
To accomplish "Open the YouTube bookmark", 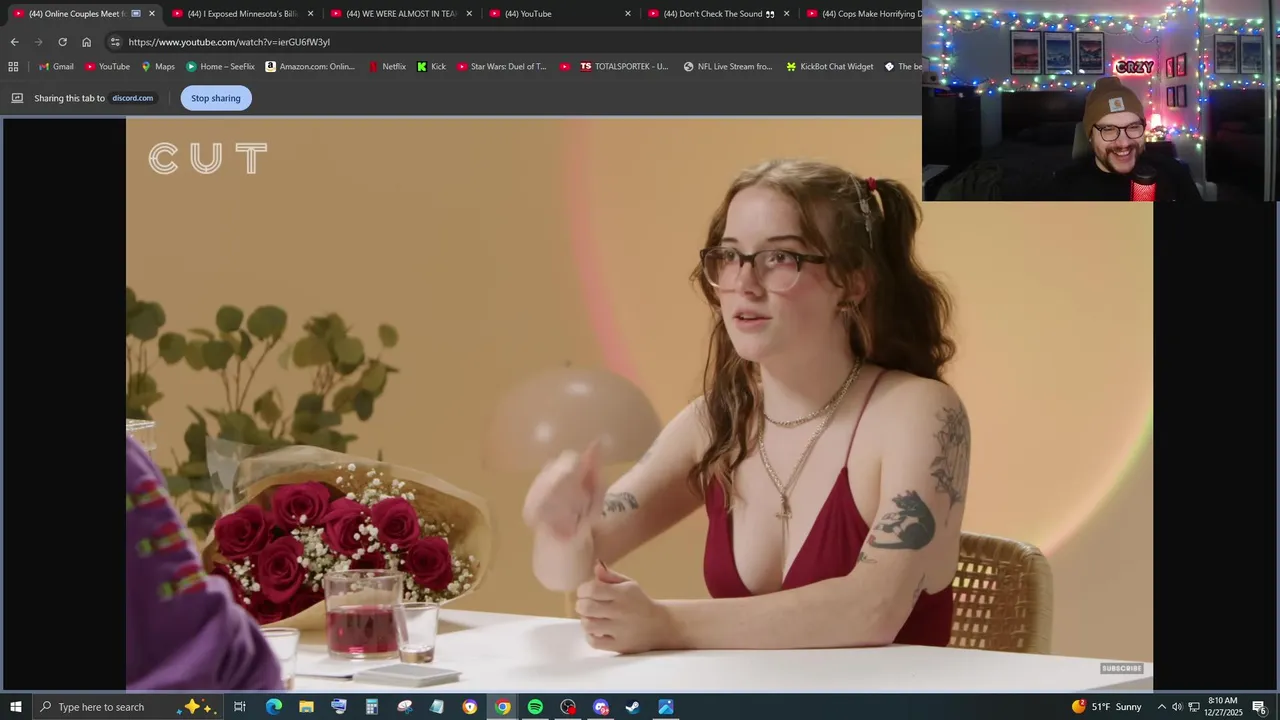I will pos(107,67).
